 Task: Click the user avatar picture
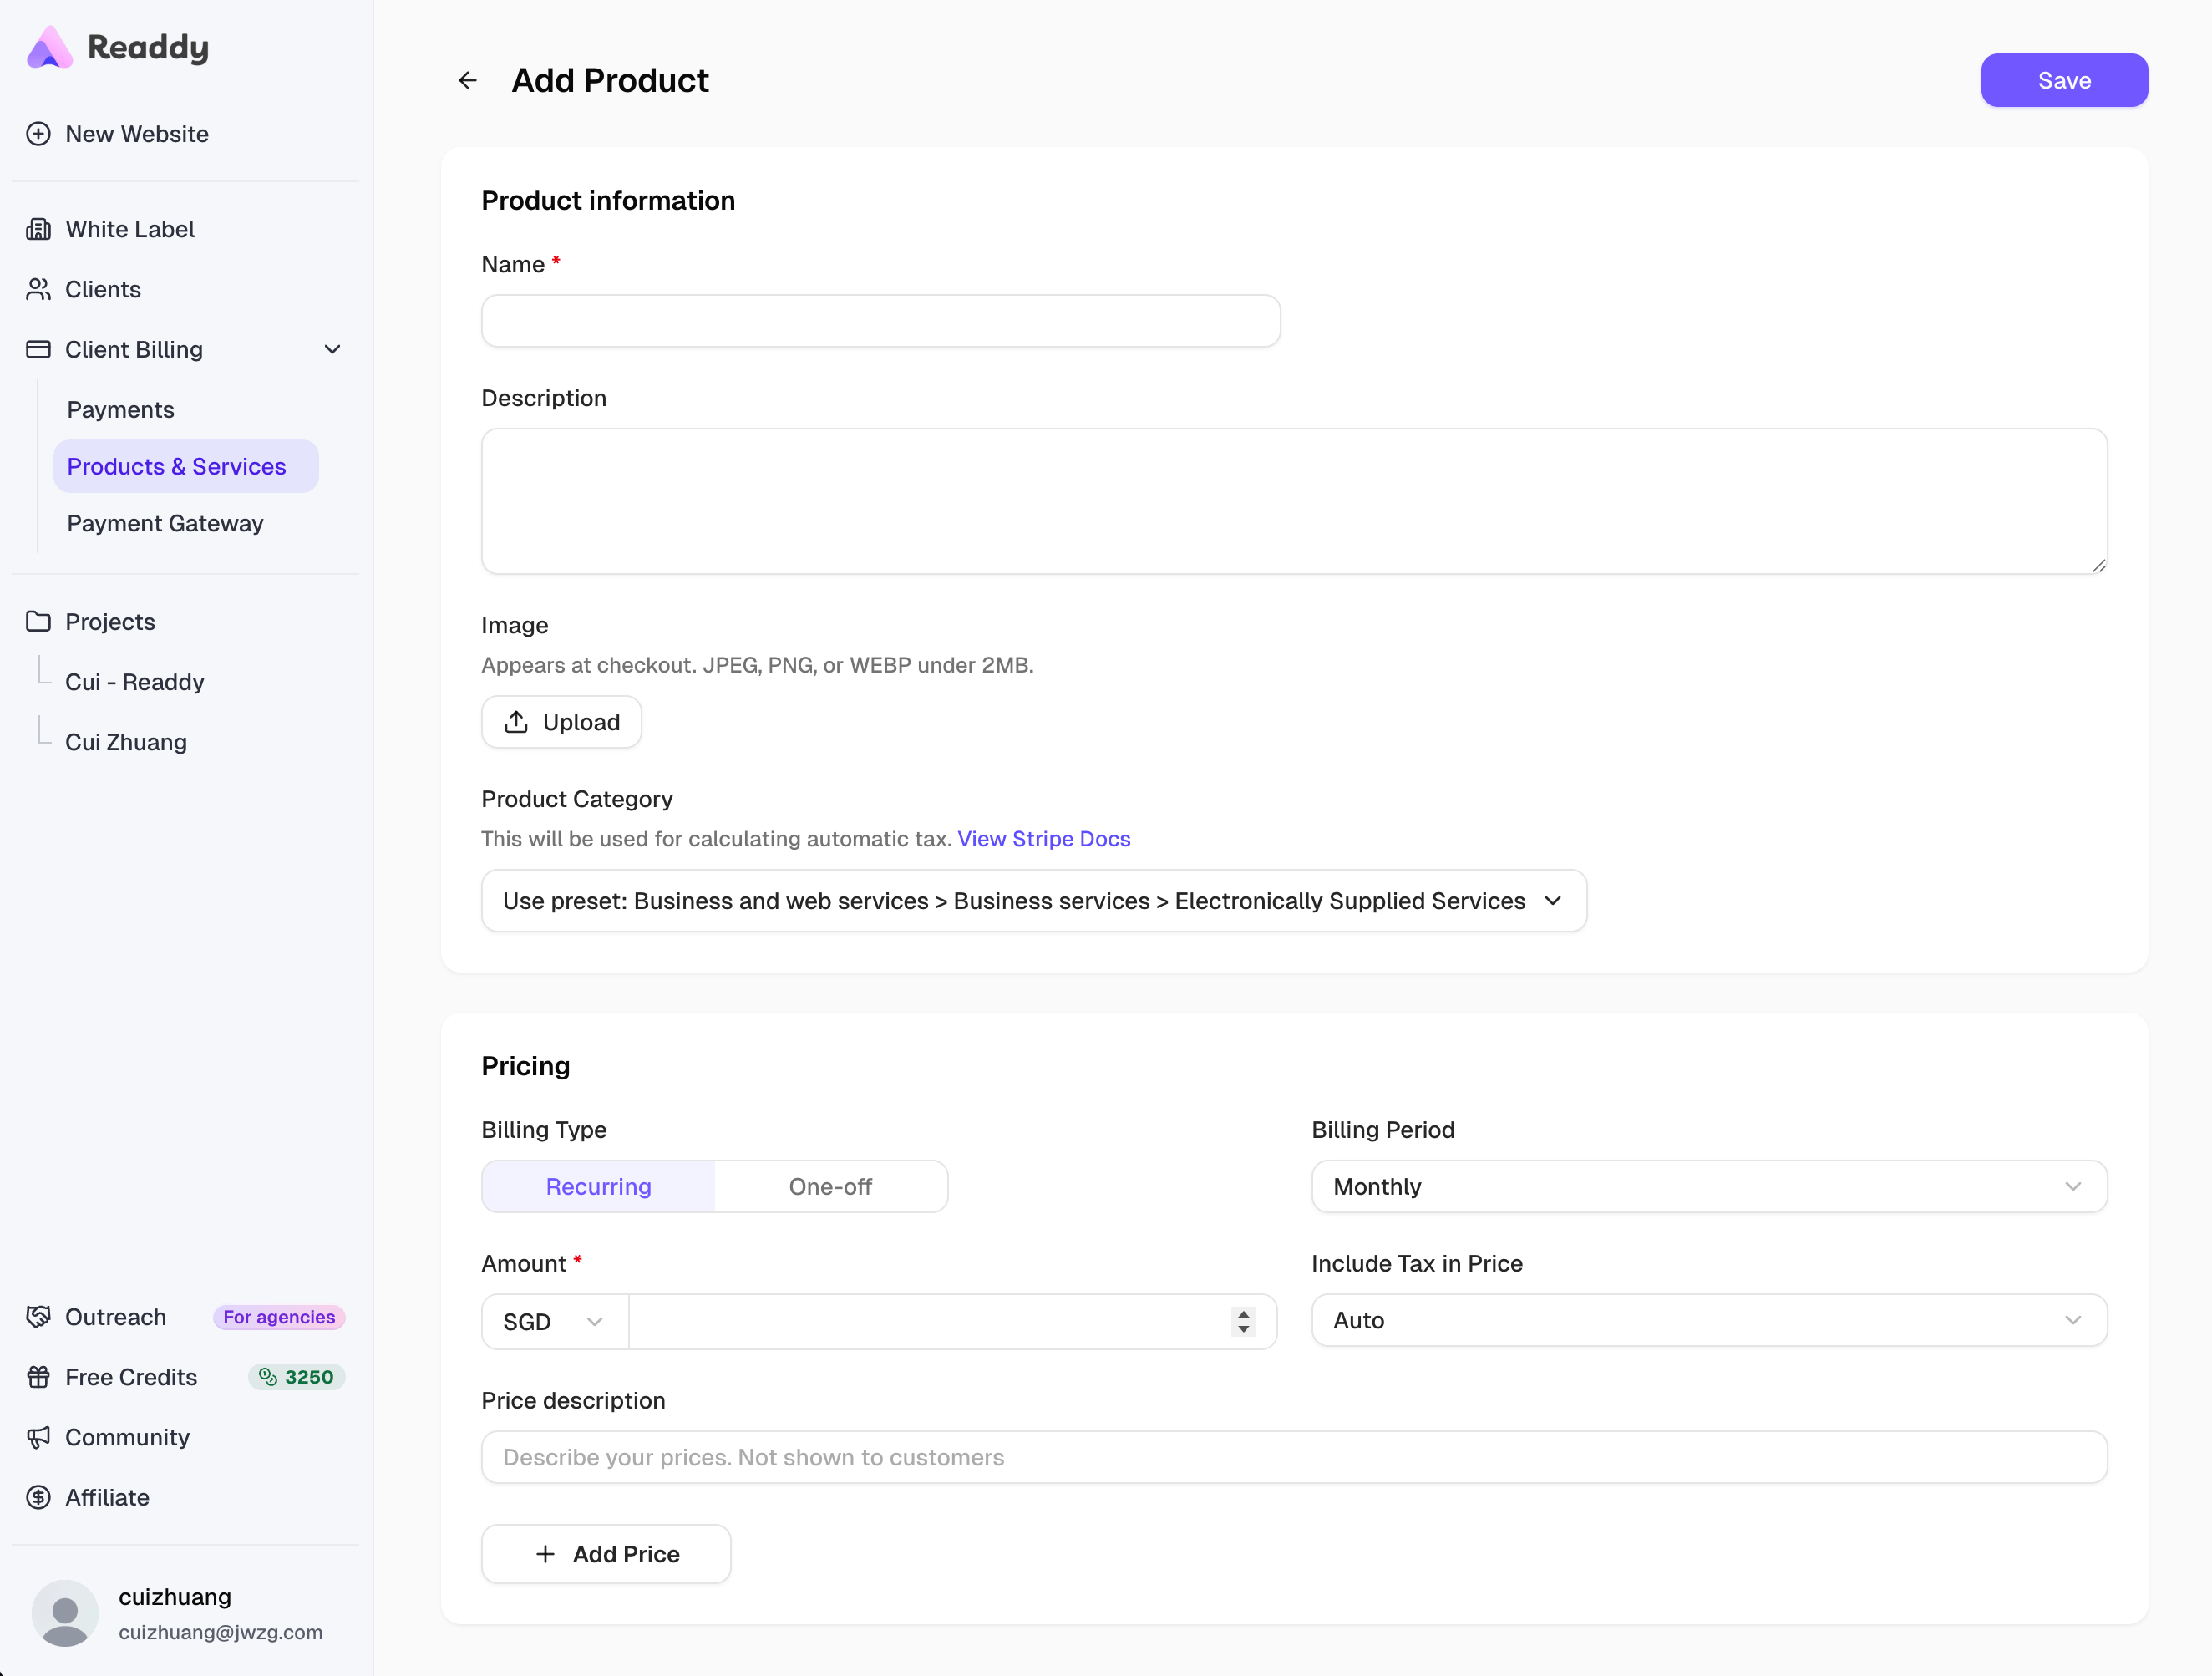(x=65, y=1612)
